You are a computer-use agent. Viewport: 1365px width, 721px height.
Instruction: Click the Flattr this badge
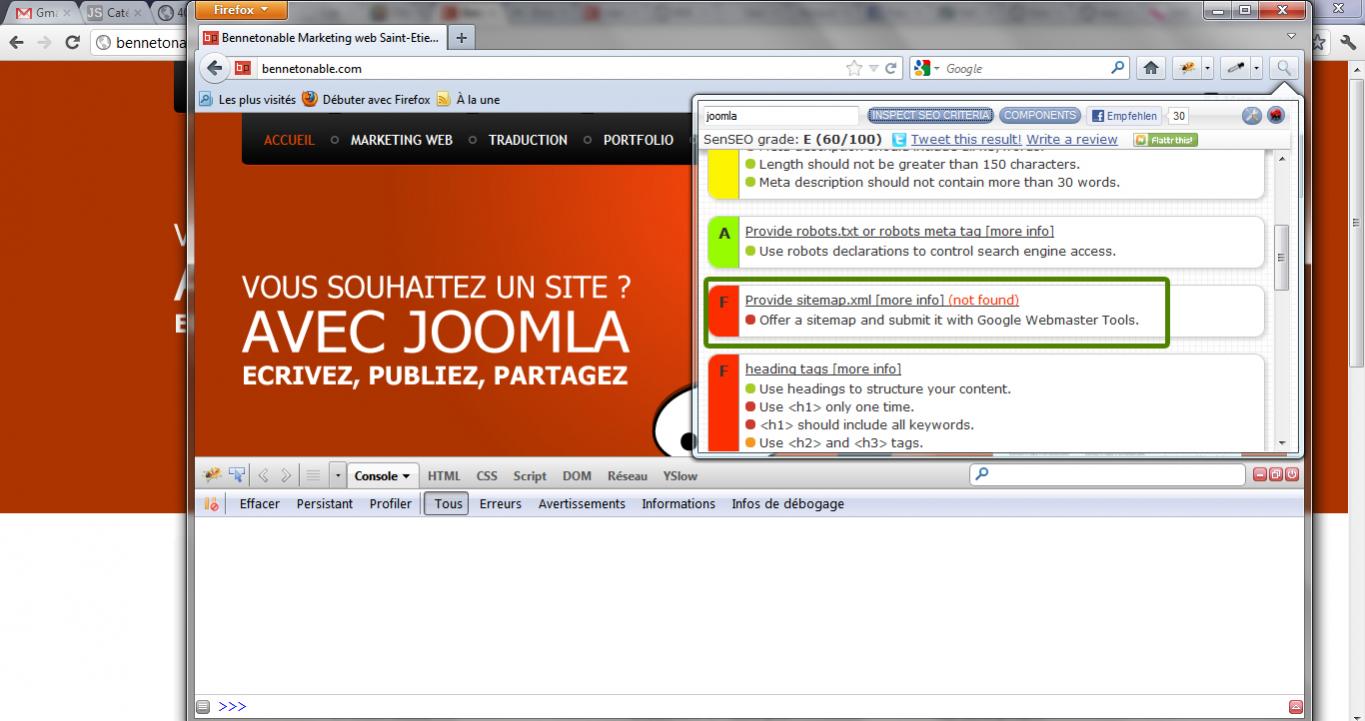pyautogui.click(x=1165, y=140)
